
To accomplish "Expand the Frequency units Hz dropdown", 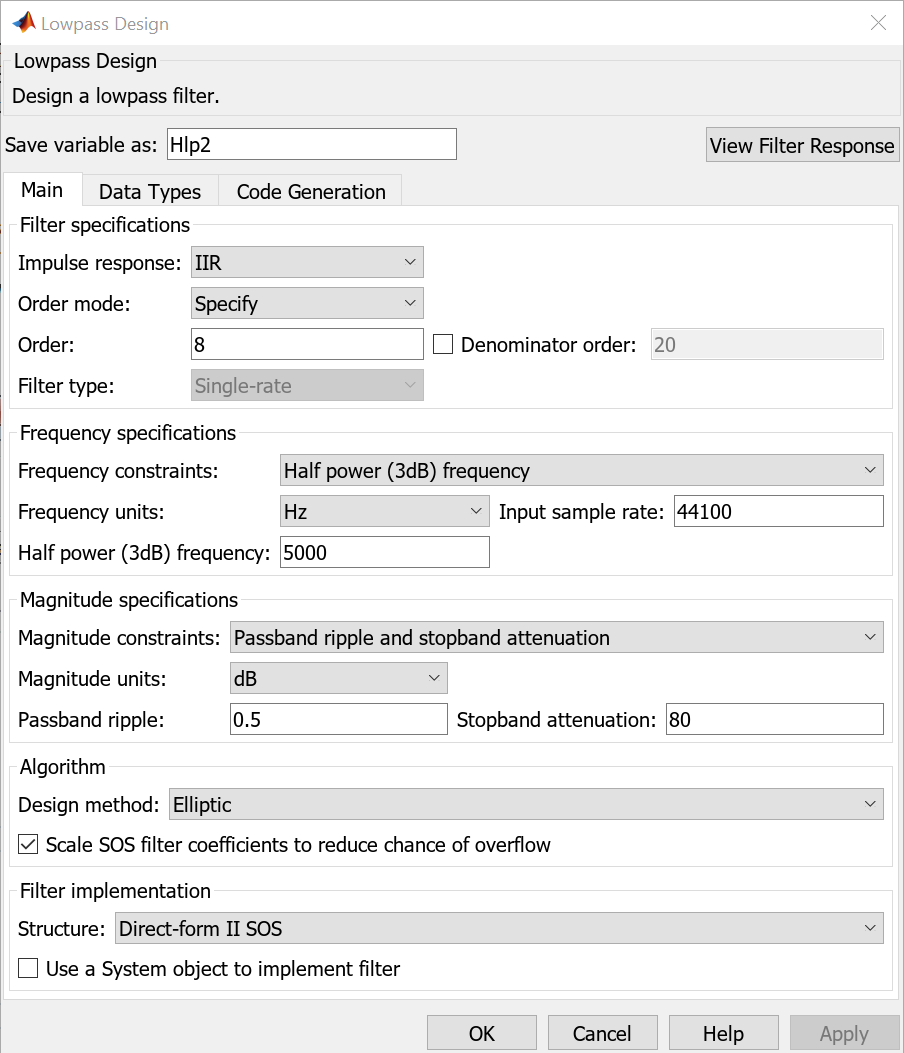I will click(385, 512).
